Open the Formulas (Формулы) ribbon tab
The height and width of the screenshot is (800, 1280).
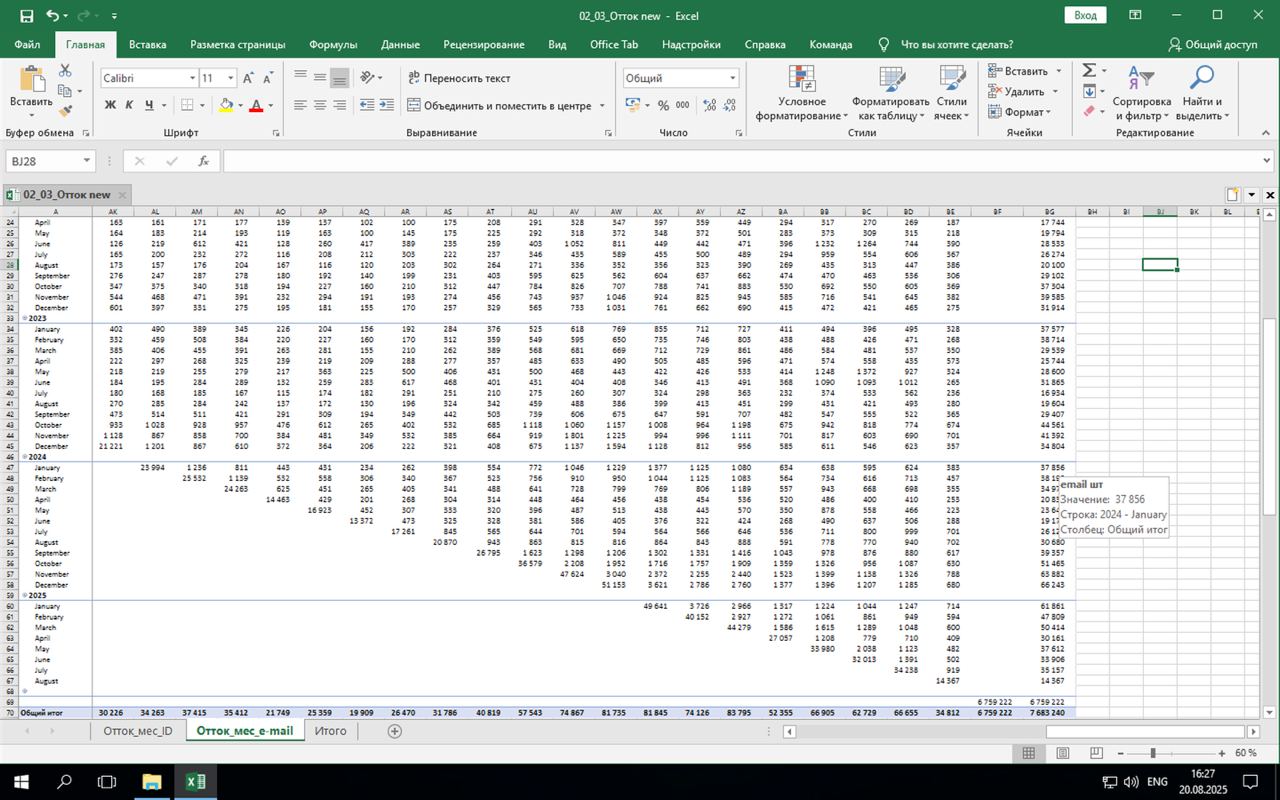(x=333, y=44)
